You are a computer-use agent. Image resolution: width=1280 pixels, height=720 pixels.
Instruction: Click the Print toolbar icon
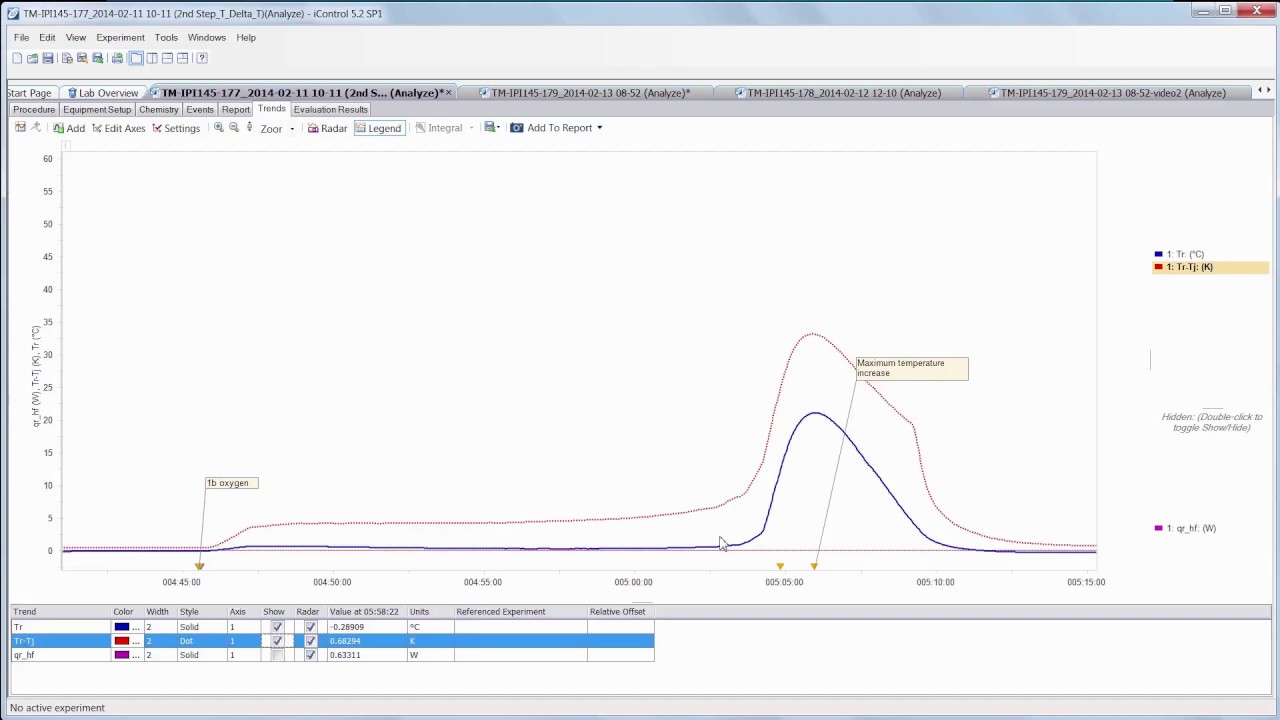point(117,58)
